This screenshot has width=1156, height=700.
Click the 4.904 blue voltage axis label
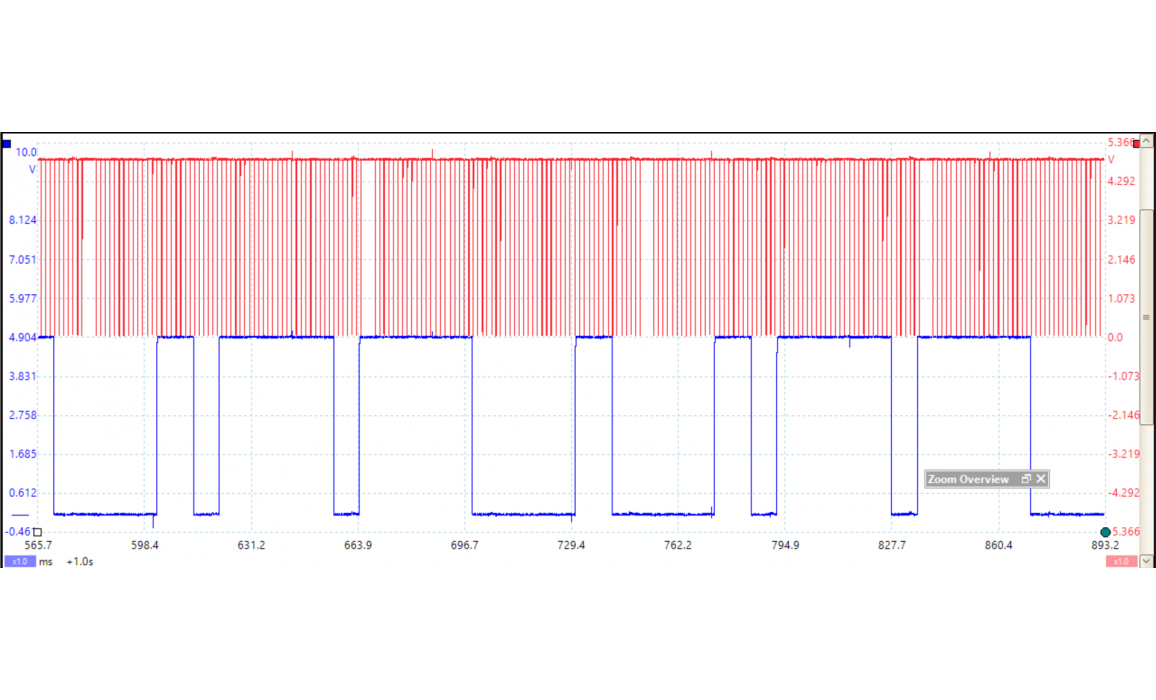click(x=22, y=338)
